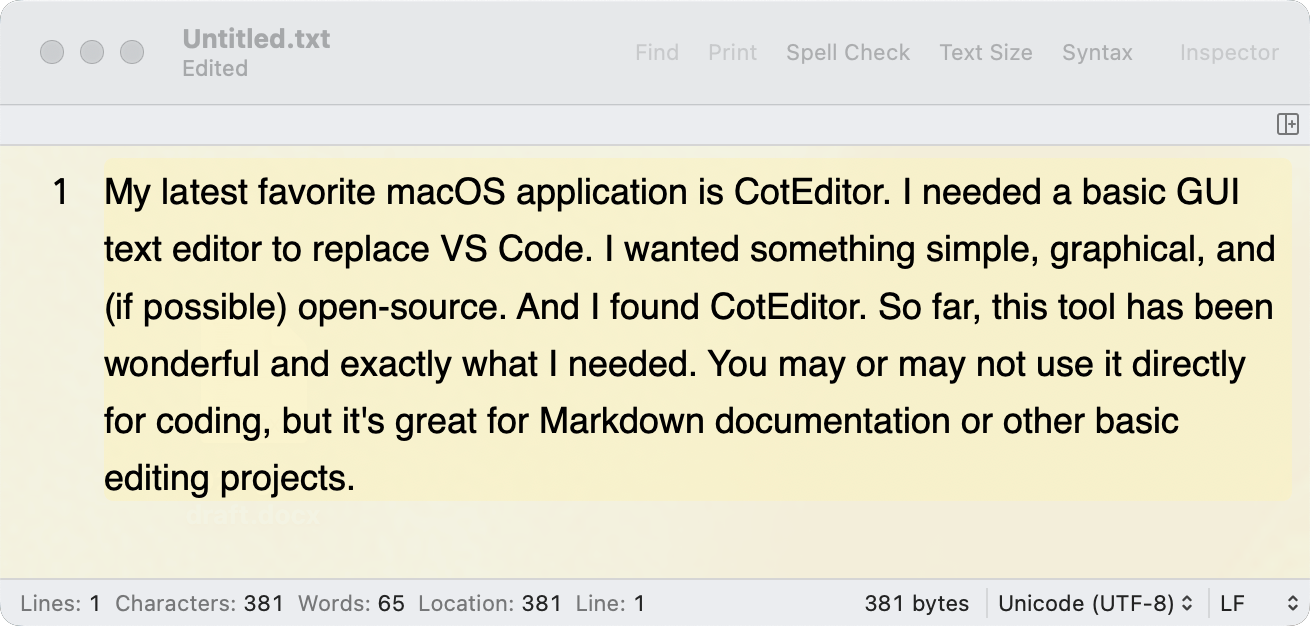Open the Syntax toolbar menu

1097,53
